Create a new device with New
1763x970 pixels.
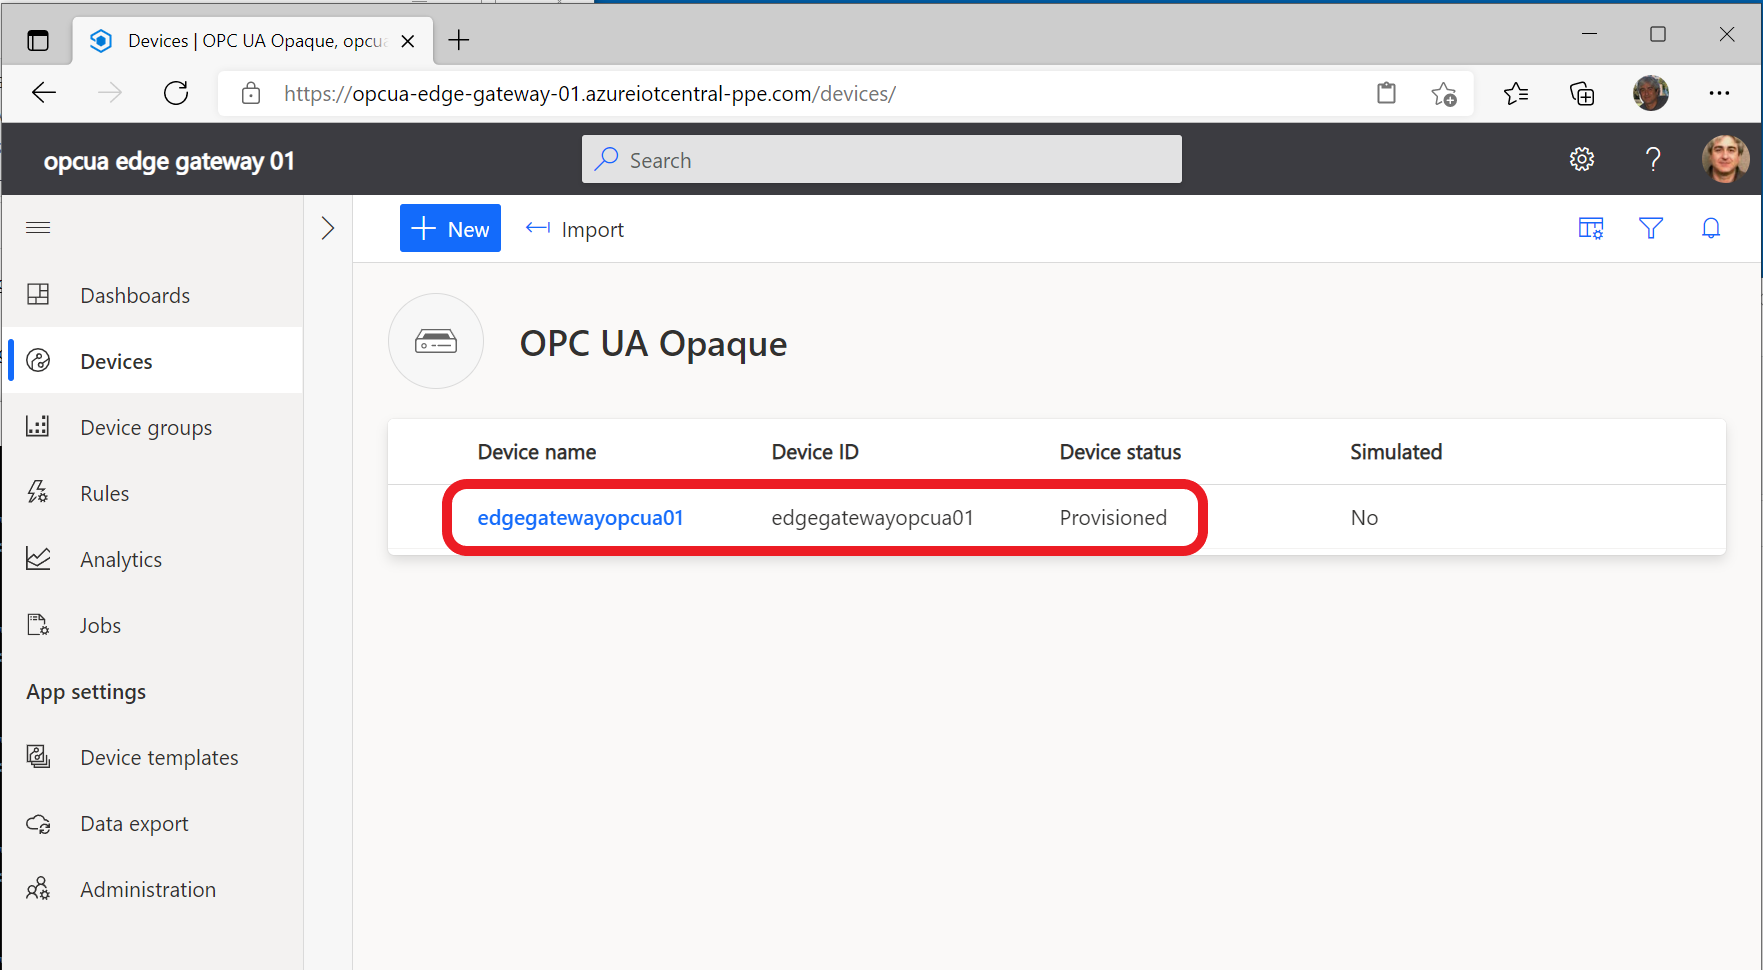[x=450, y=228]
